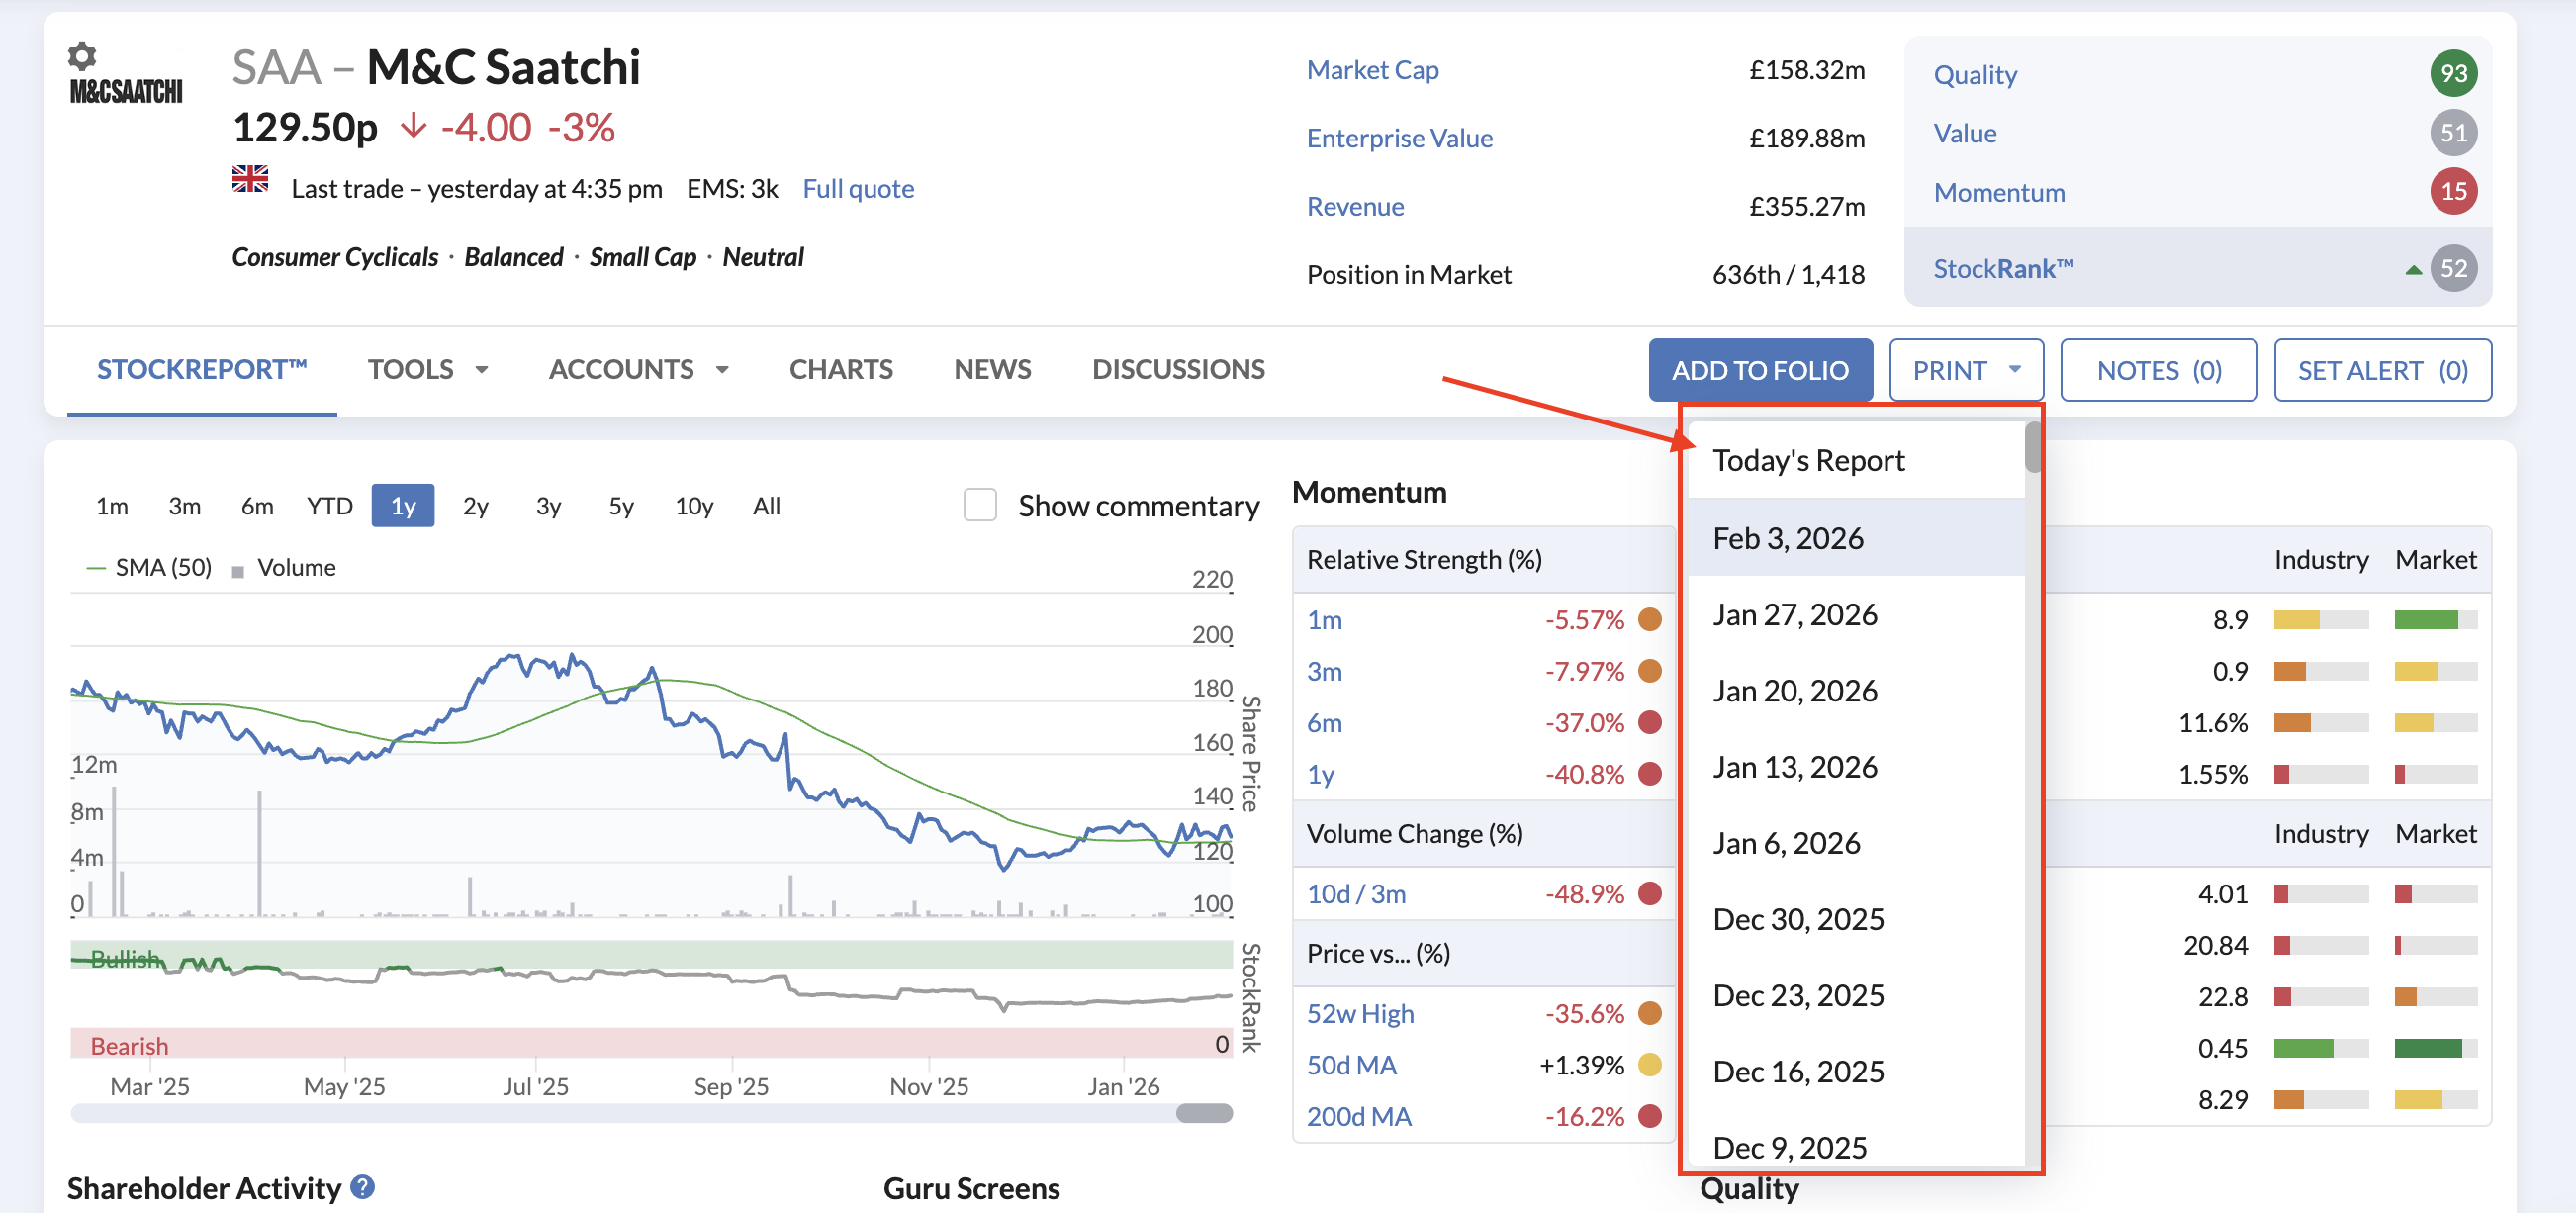Open the NEWS tab
2576x1213 pixels.
[992, 369]
